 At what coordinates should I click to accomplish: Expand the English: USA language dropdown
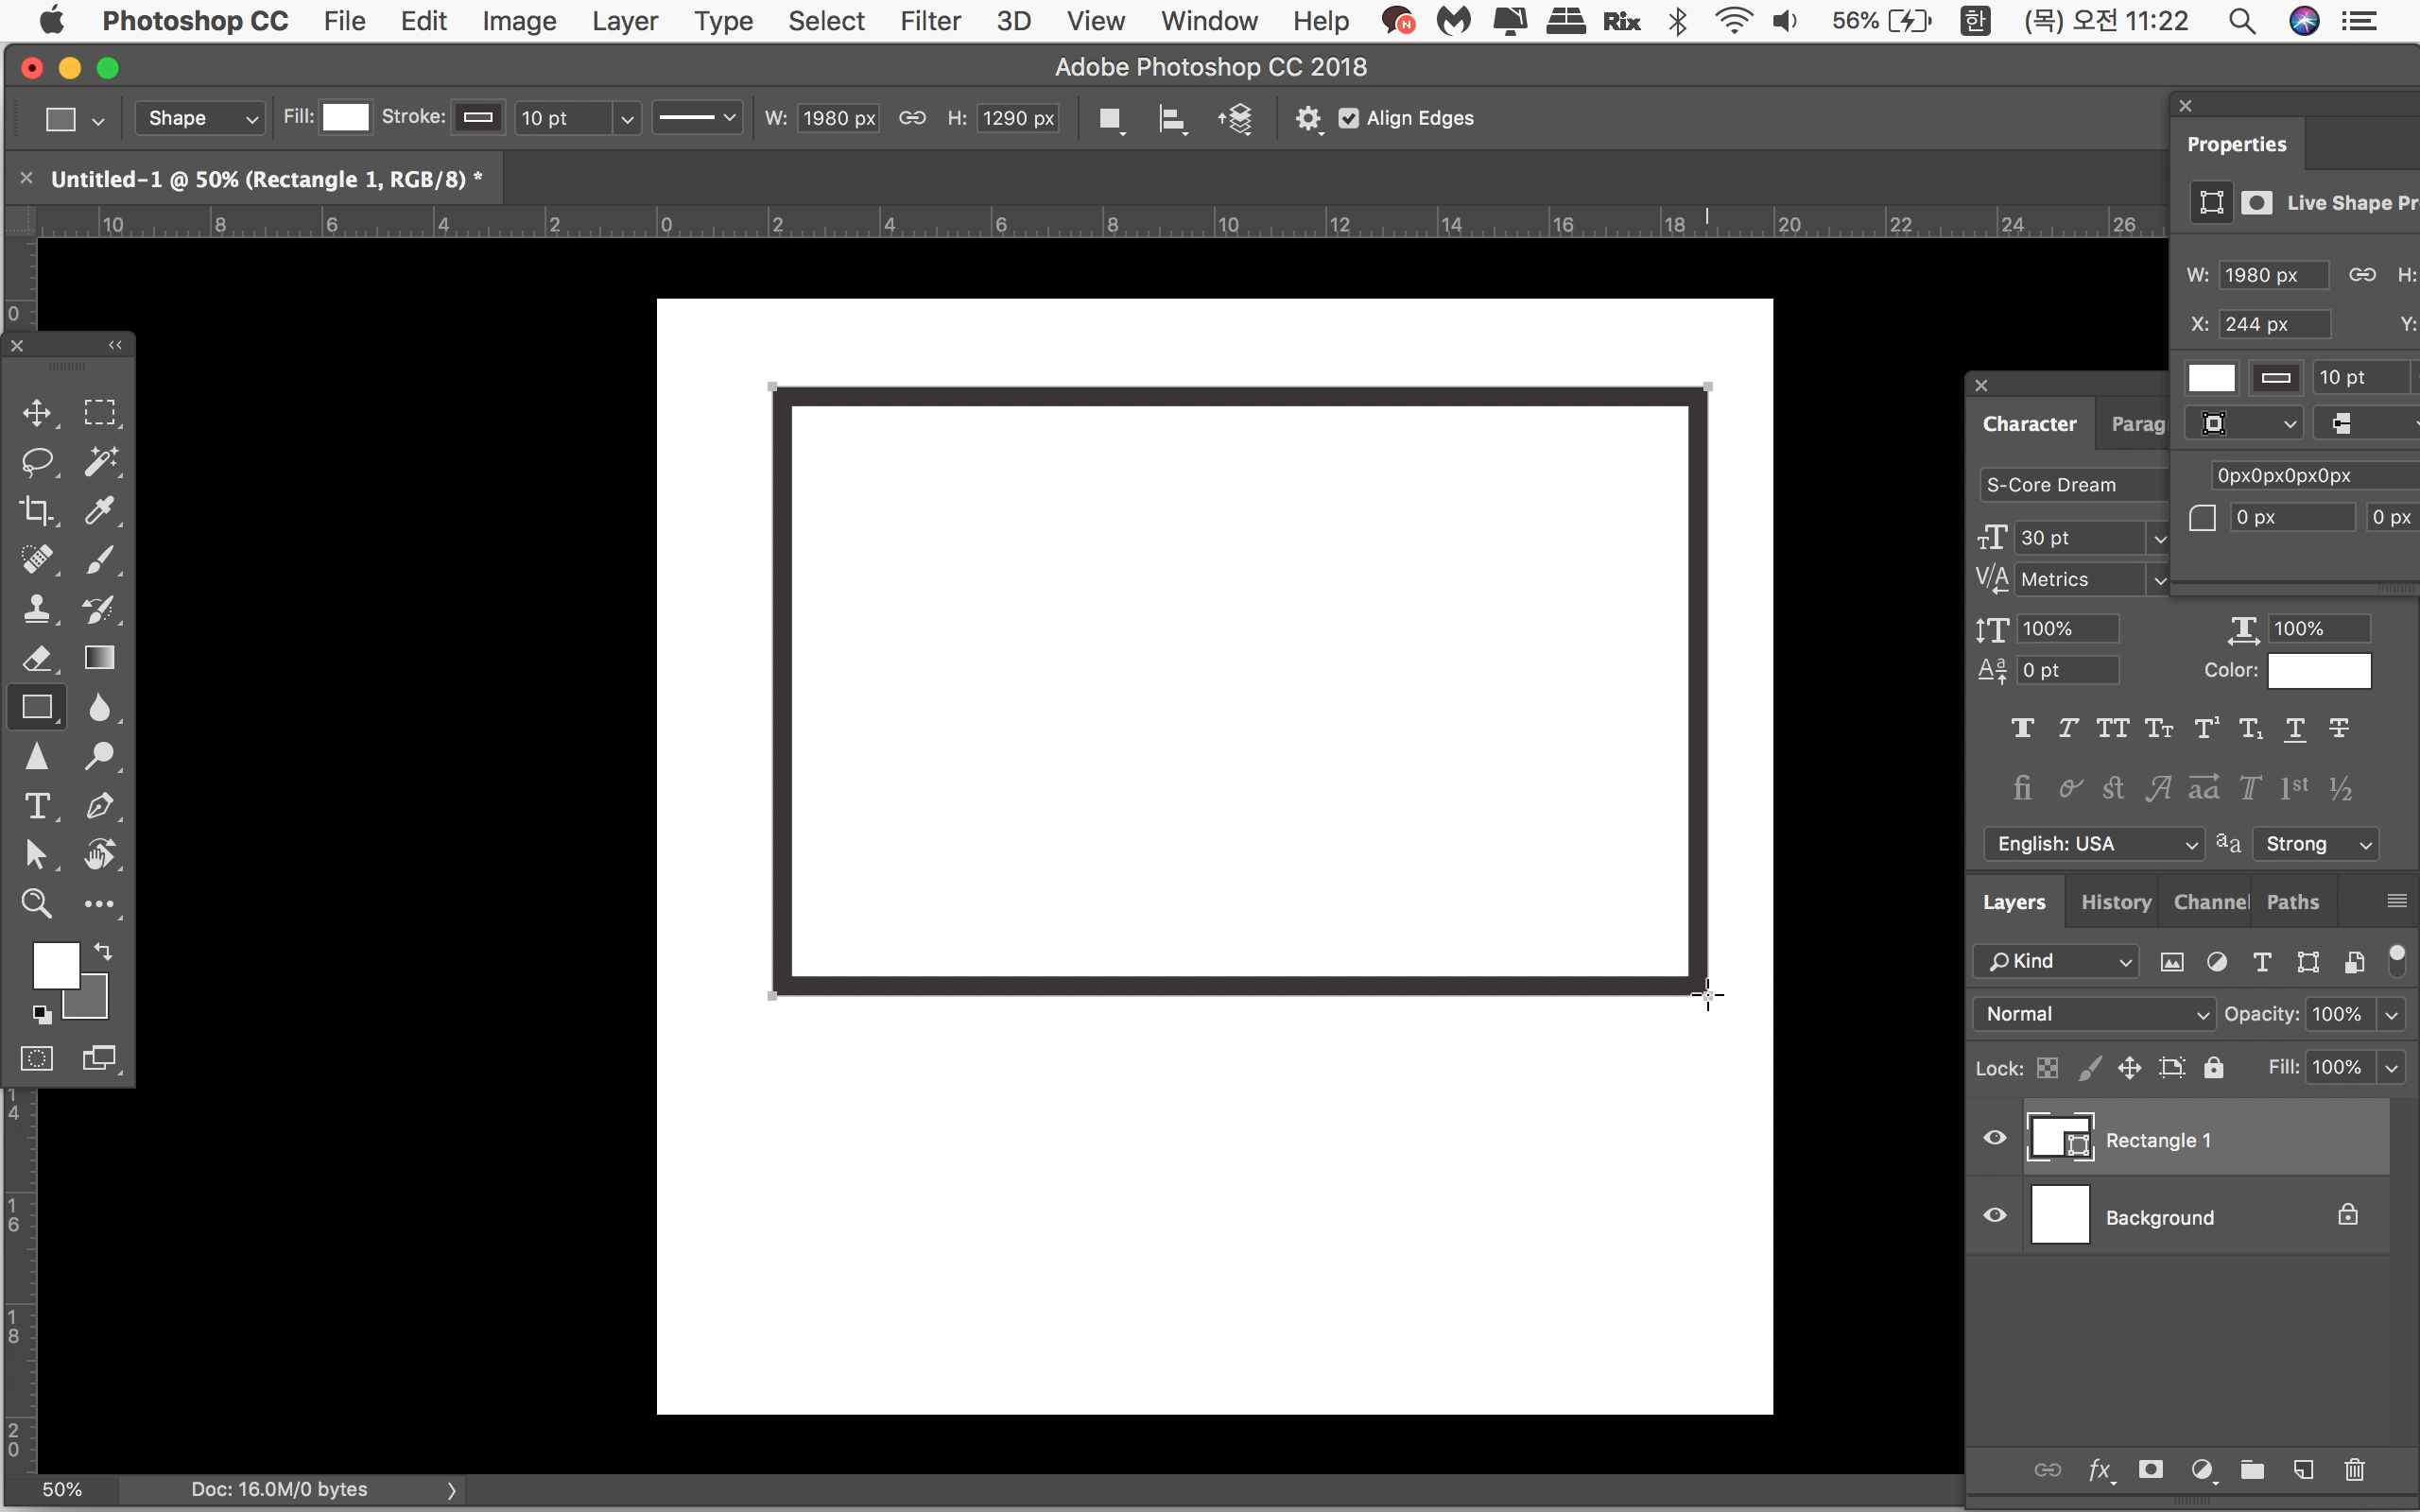tap(2094, 844)
